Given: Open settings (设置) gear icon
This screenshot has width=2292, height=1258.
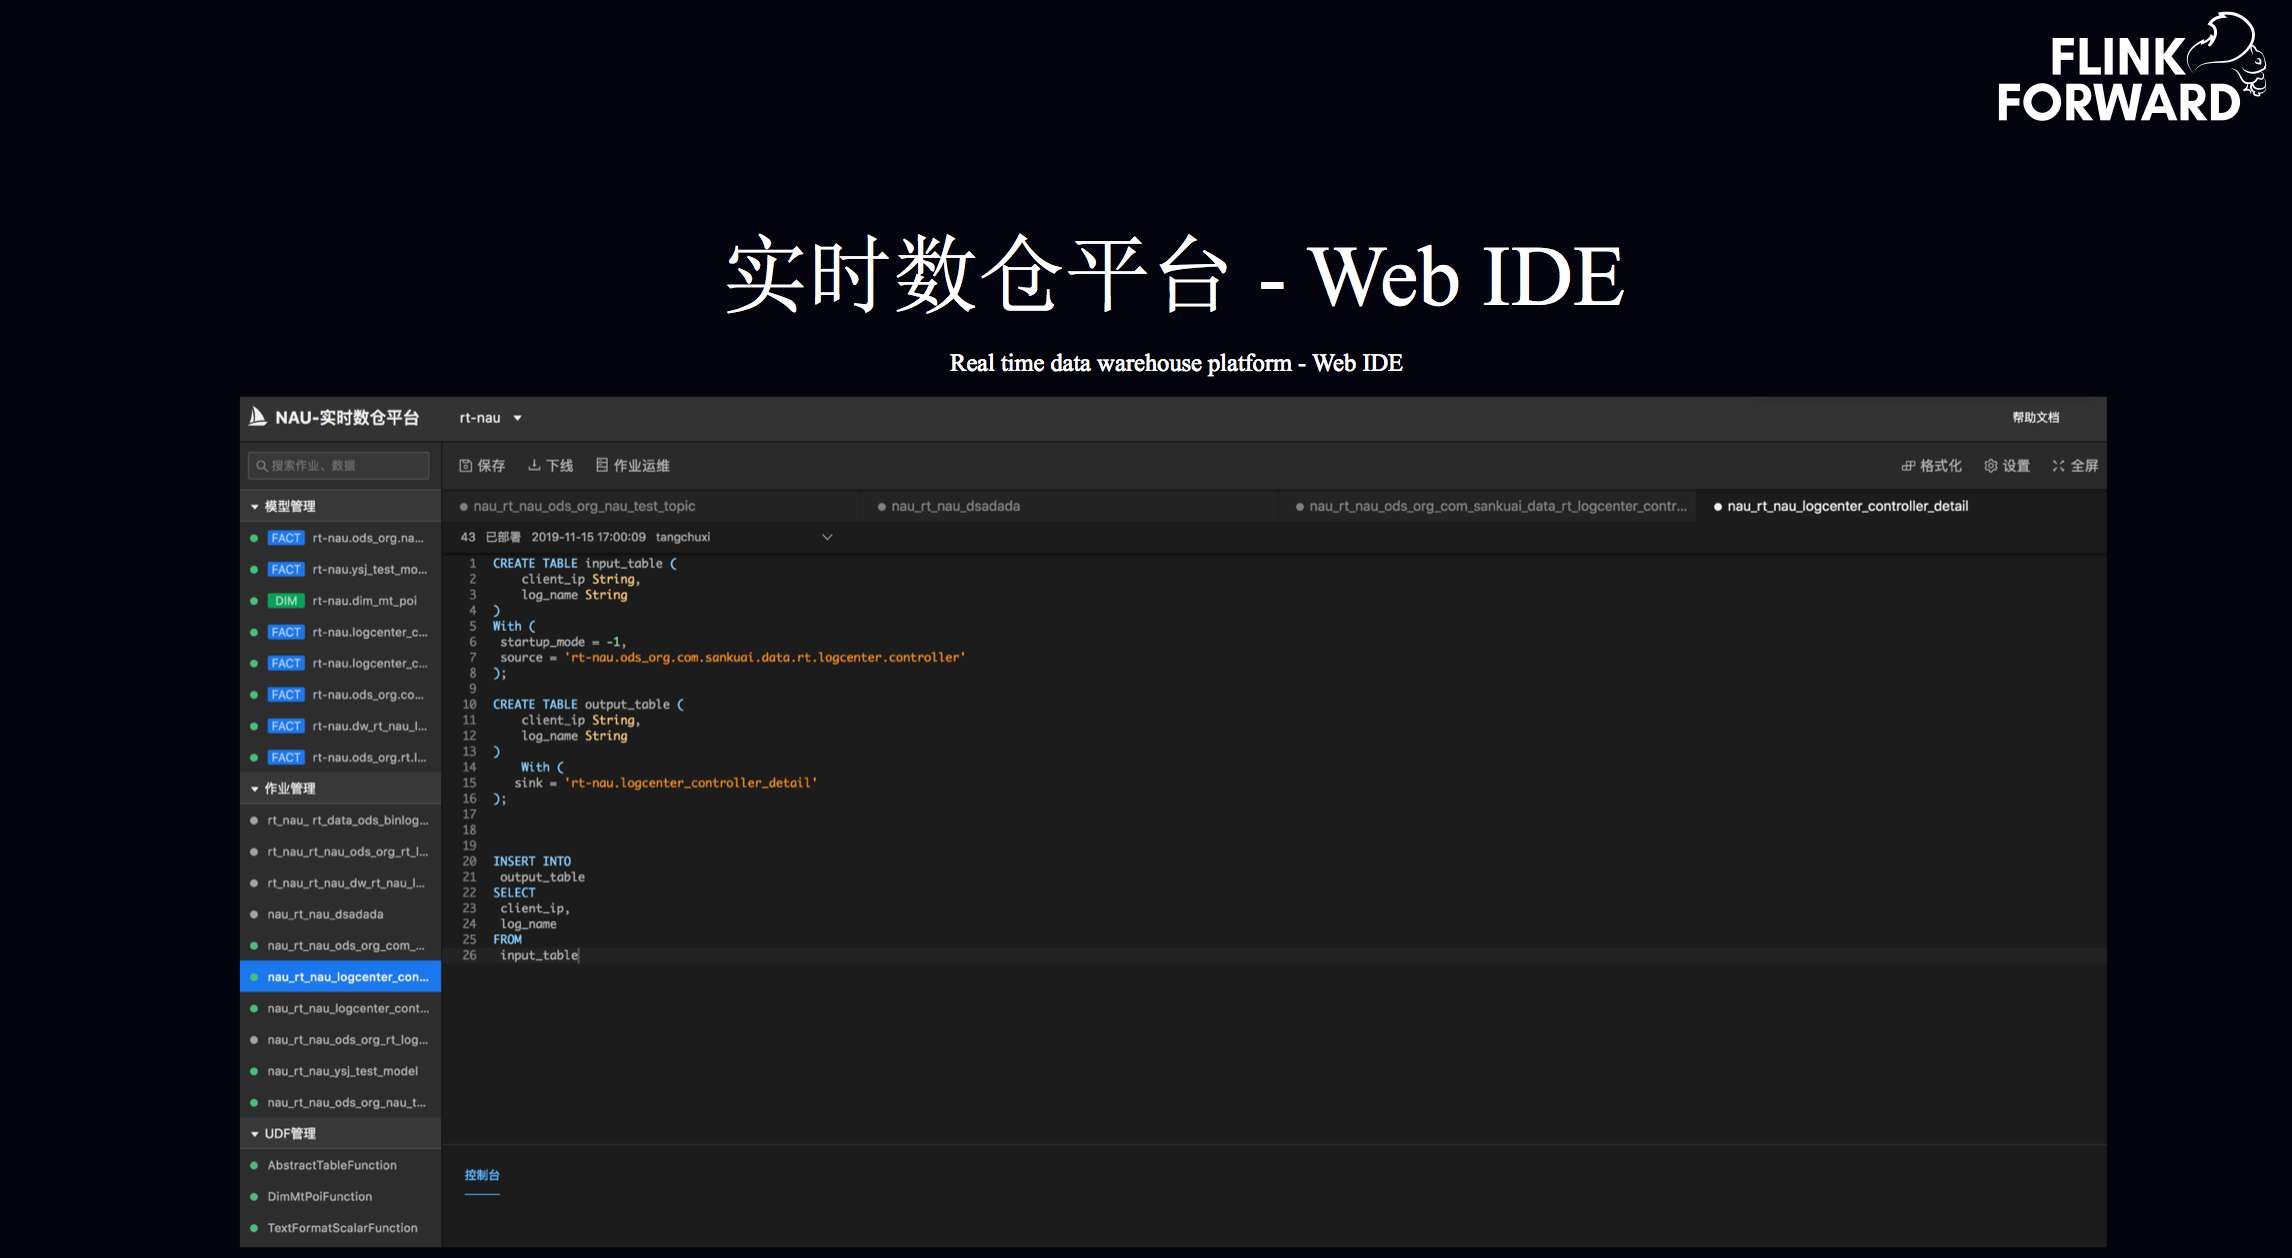Looking at the screenshot, I should [x=1991, y=466].
